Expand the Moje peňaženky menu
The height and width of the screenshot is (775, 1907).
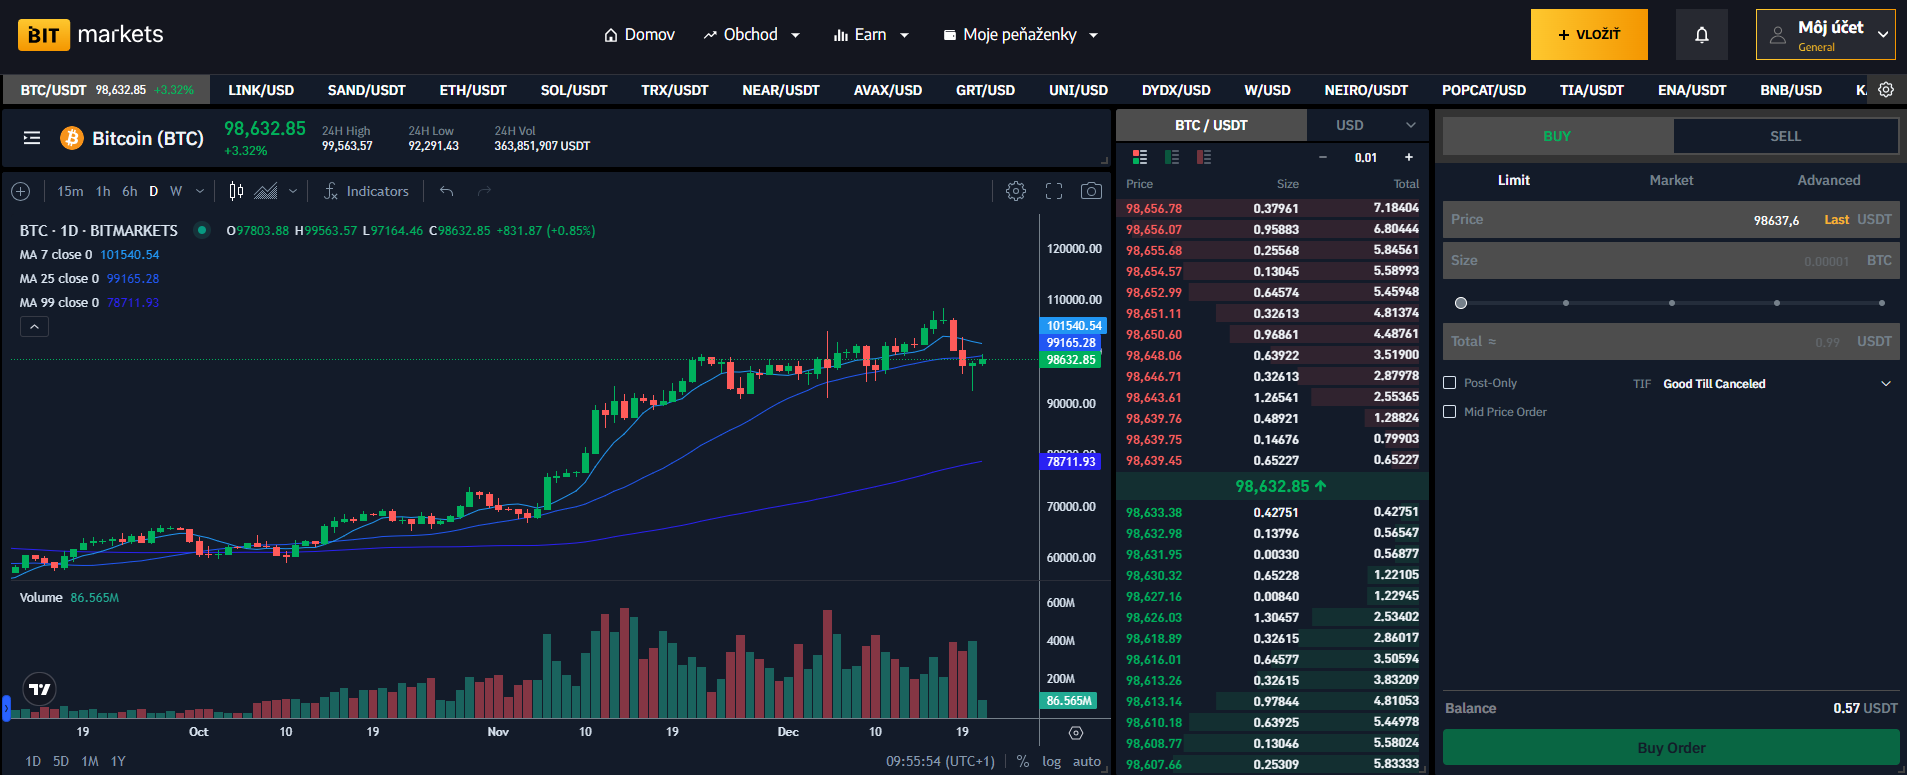(x=1020, y=35)
